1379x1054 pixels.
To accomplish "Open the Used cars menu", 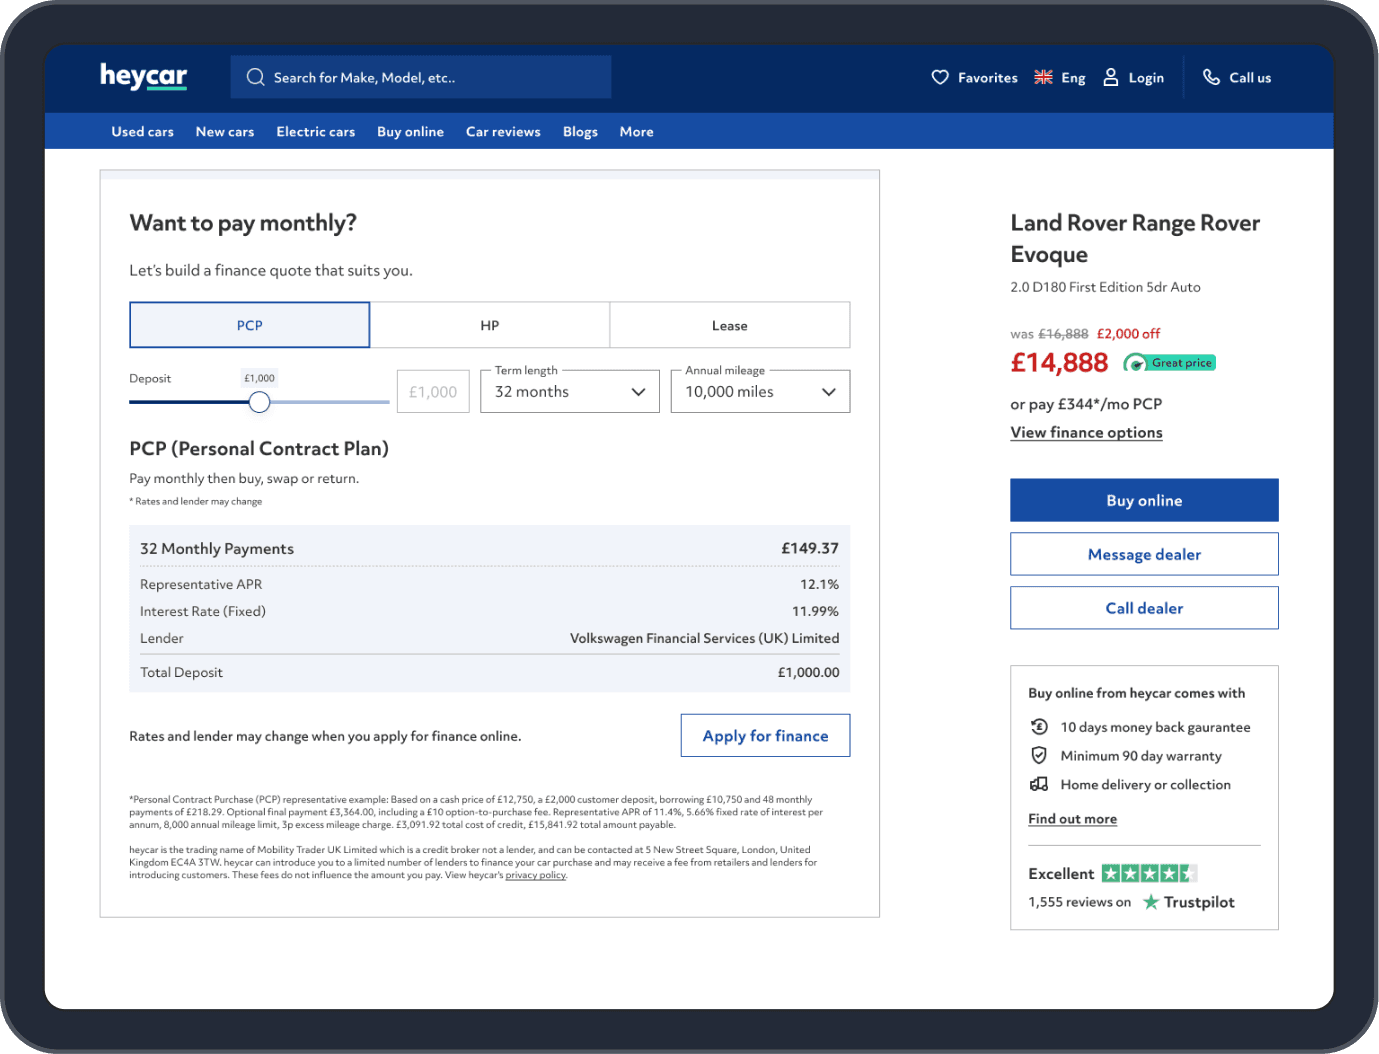I will pos(143,131).
